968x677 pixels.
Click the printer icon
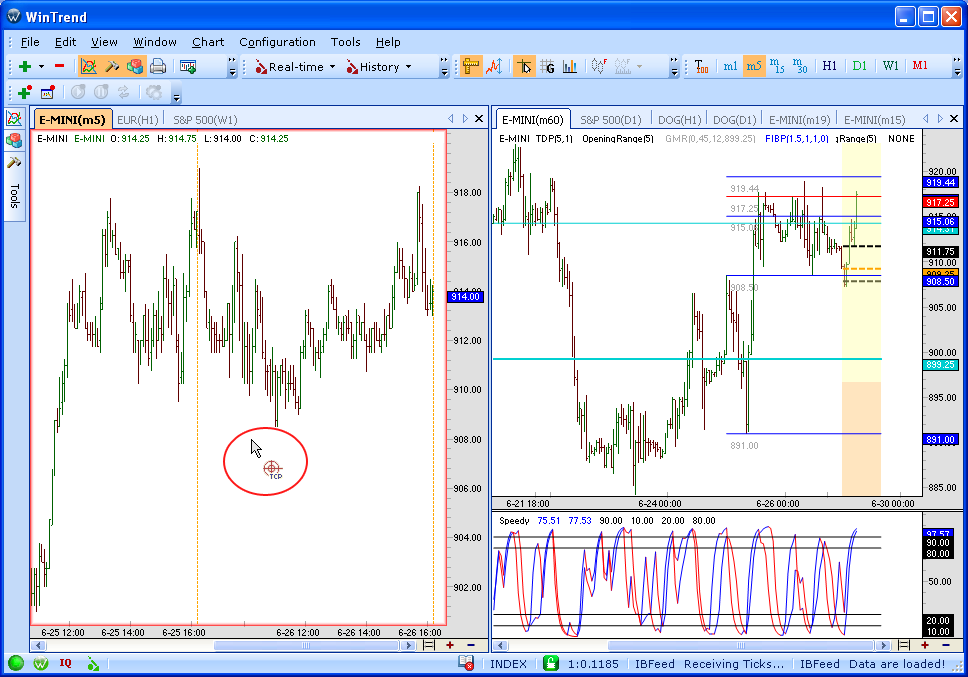158,66
